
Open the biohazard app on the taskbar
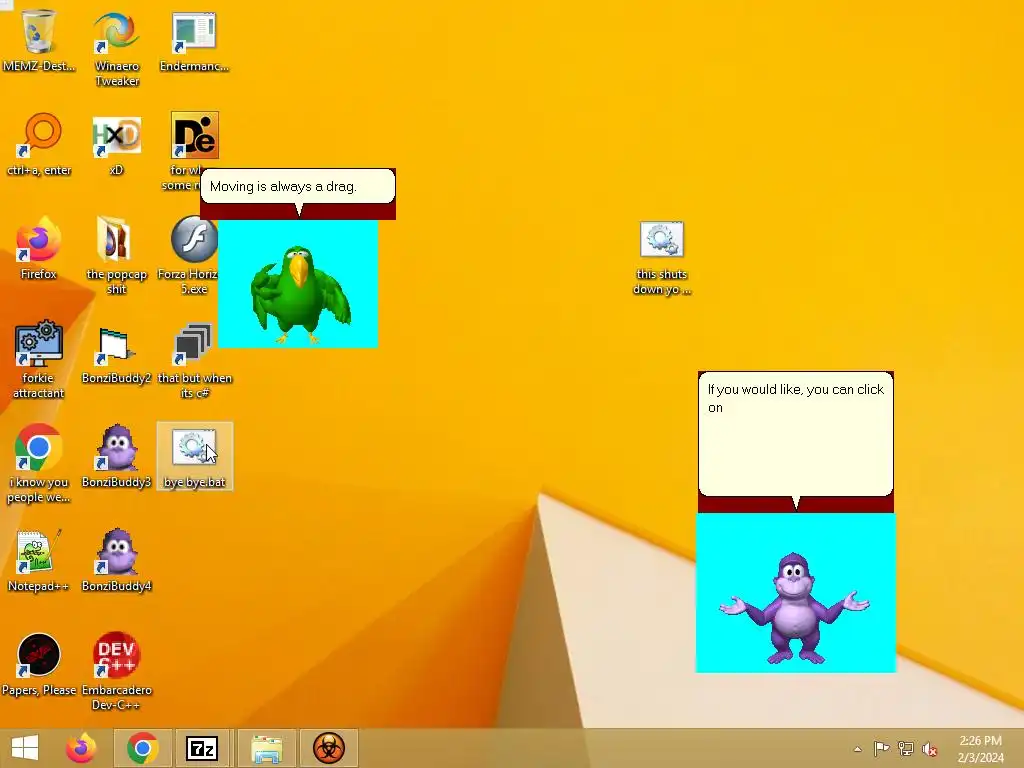tap(328, 748)
